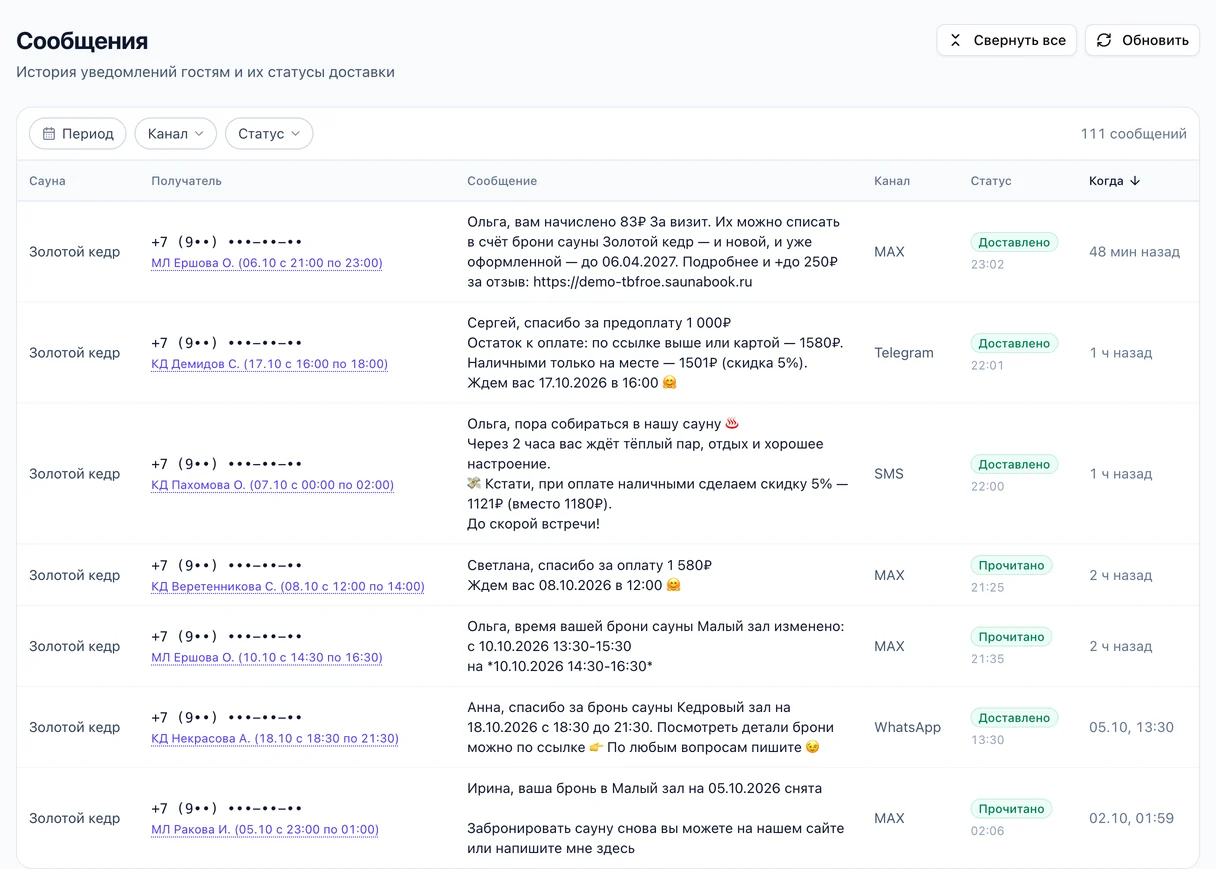Image resolution: width=1216 pixels, height=869 pixels.
Task: Click the 05.10, 13:30 timestamp
Action: pos(1132,727)
